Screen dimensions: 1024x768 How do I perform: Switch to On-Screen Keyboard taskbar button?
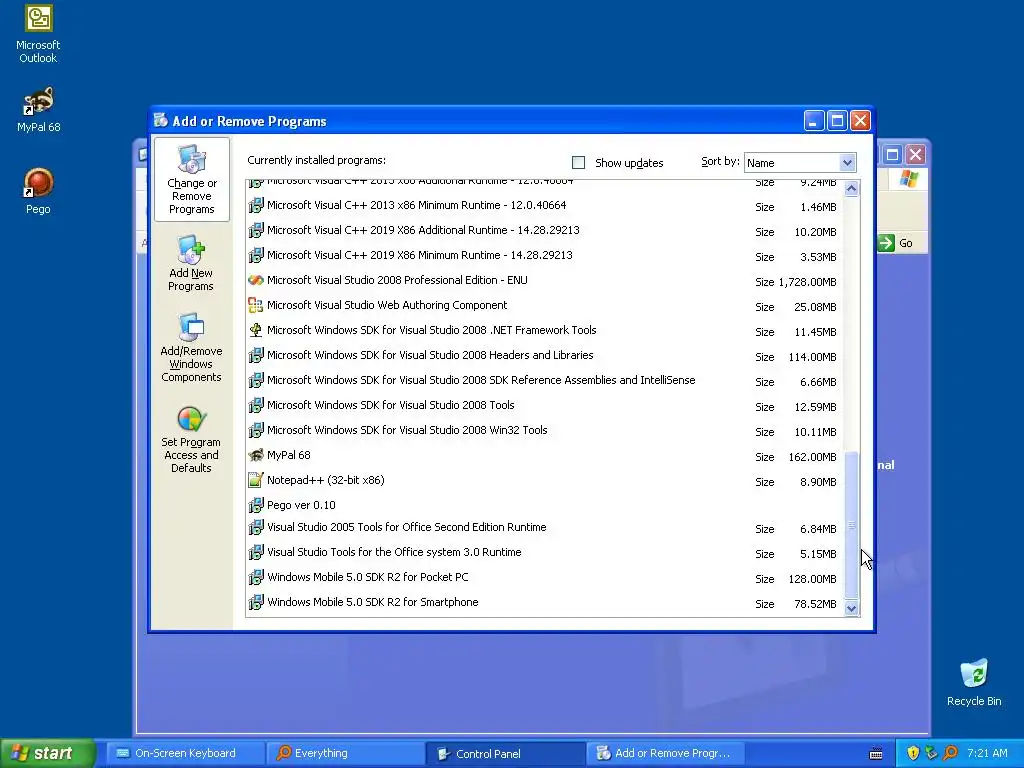tap(185, 754)
